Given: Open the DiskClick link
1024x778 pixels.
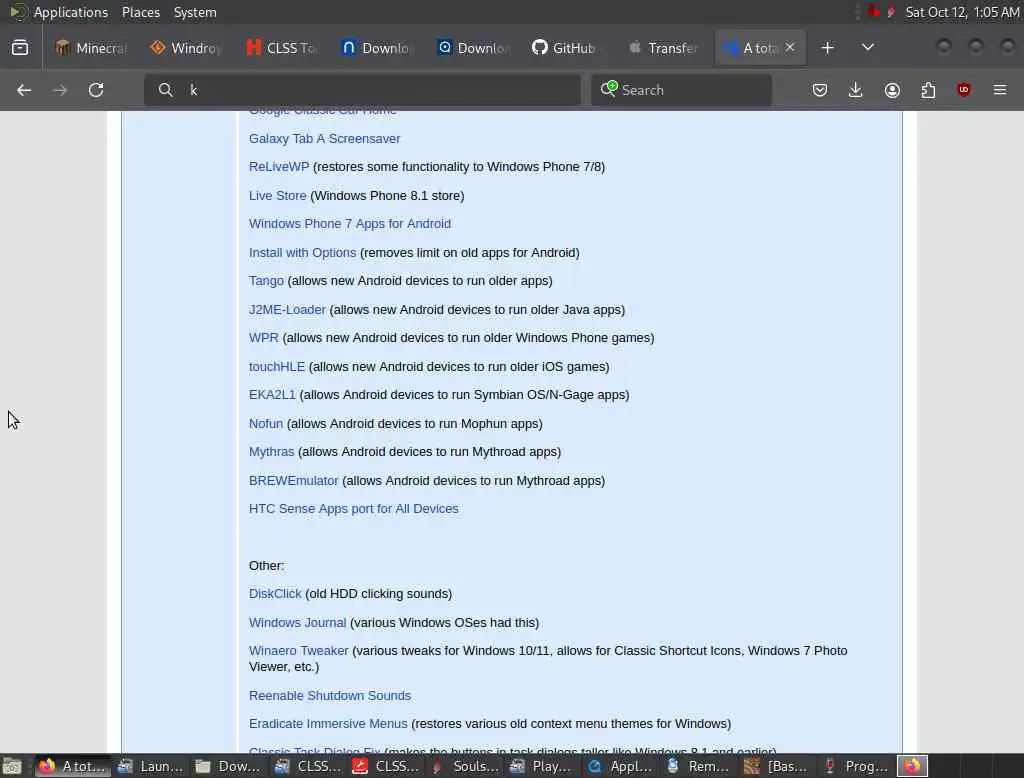Looking at the screenshot, I should point(275,594).
